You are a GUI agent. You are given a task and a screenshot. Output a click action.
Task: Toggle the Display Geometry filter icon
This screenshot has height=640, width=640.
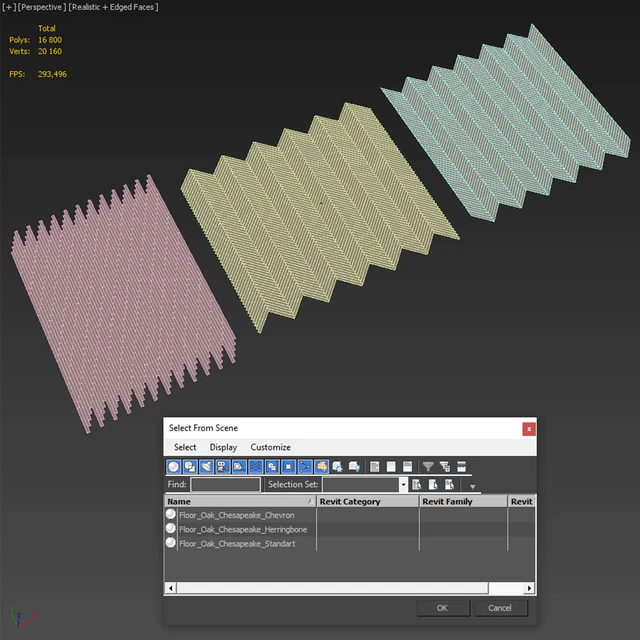click(173, 466)
